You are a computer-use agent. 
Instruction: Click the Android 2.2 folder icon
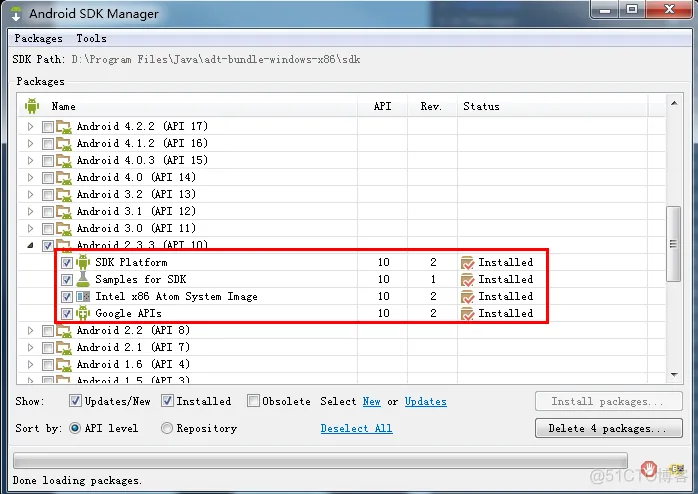pyautogui.click(x=64, y=331)
